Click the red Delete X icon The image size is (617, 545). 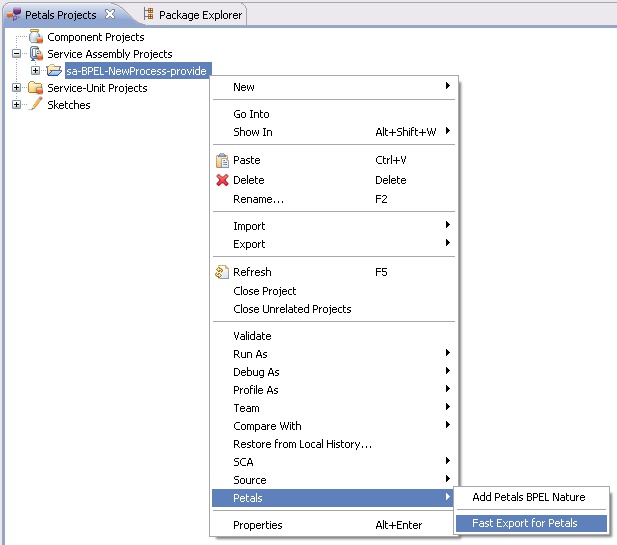coord(222,180)
